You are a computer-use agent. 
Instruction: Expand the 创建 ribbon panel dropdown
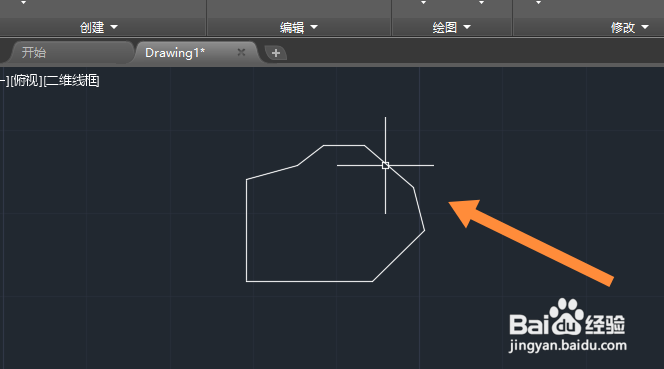coord(98,28)
